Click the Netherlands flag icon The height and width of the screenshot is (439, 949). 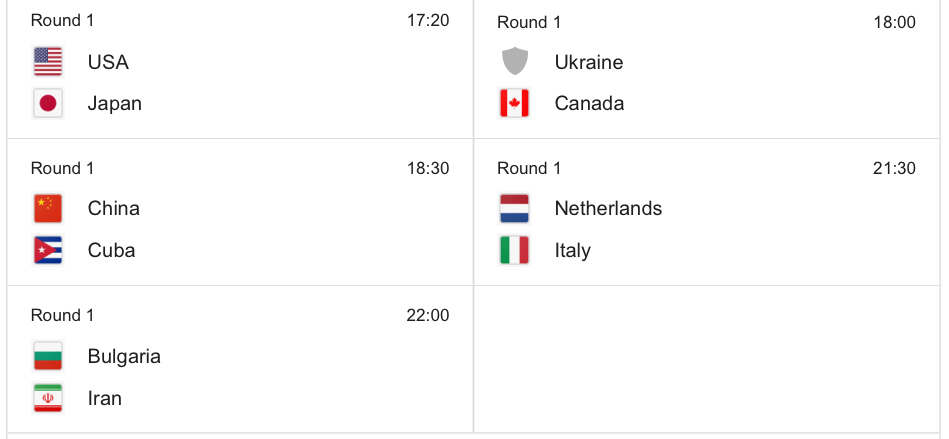pyautogui.click(x=514, y=208)
